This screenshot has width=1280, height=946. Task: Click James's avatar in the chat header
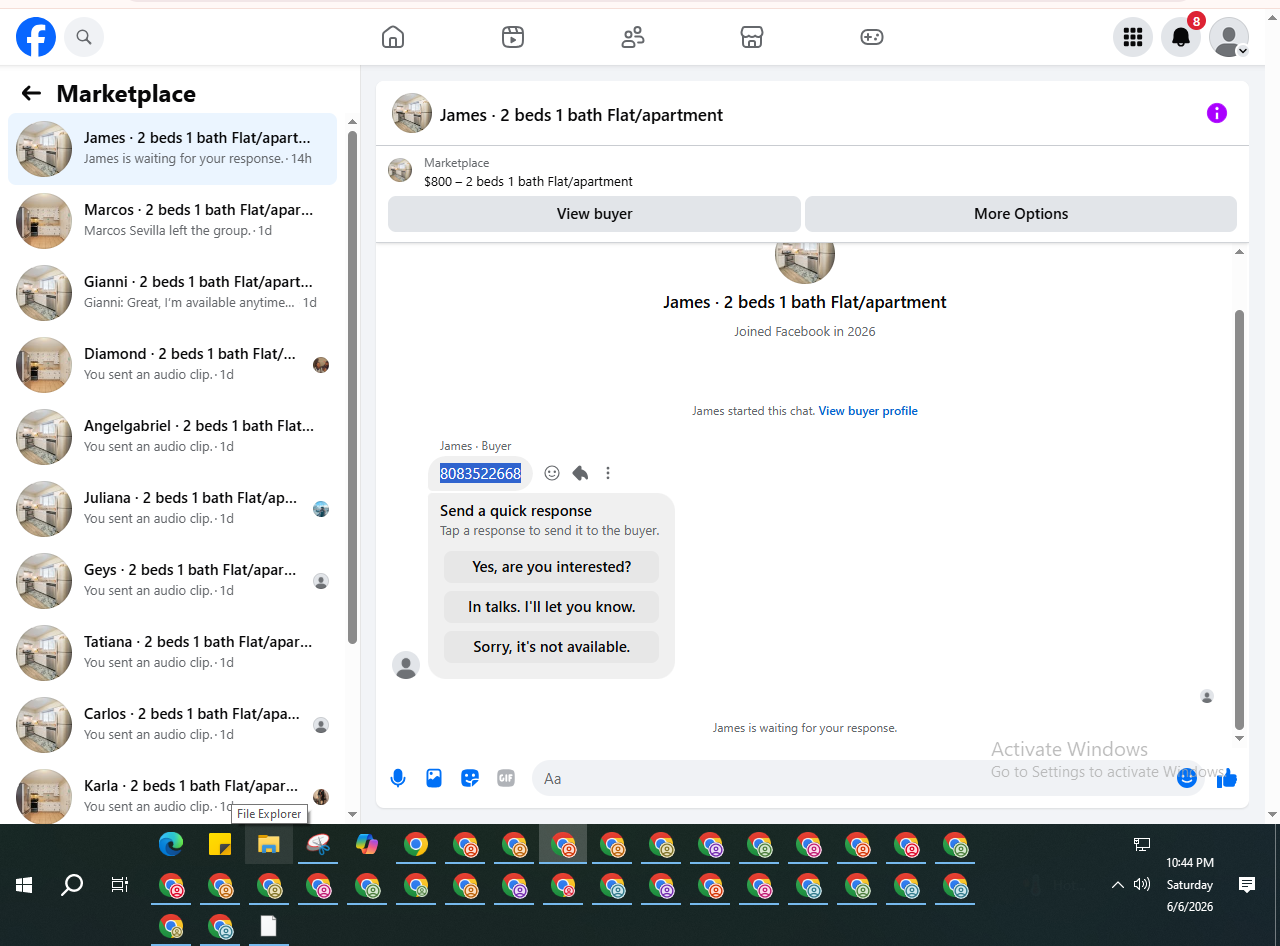pos(412,114)
